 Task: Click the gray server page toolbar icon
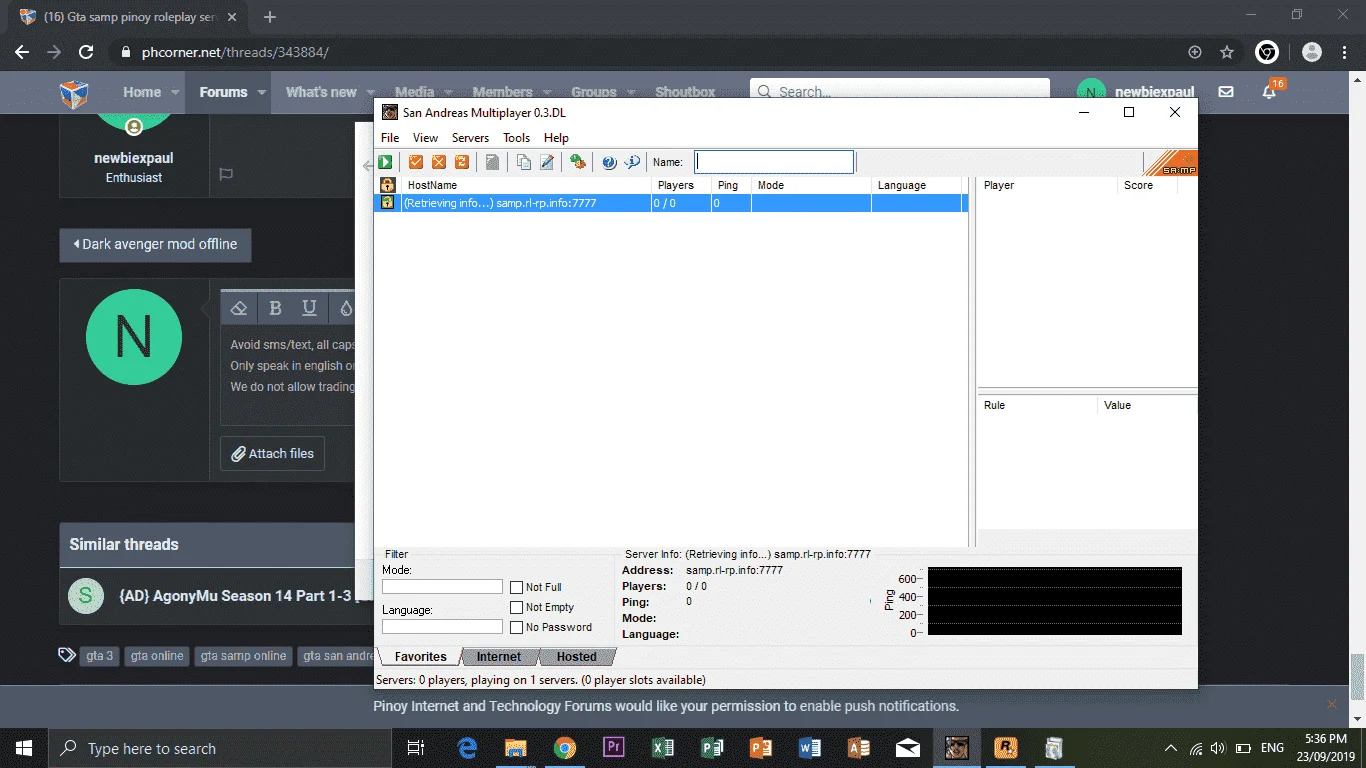point(492,162)
